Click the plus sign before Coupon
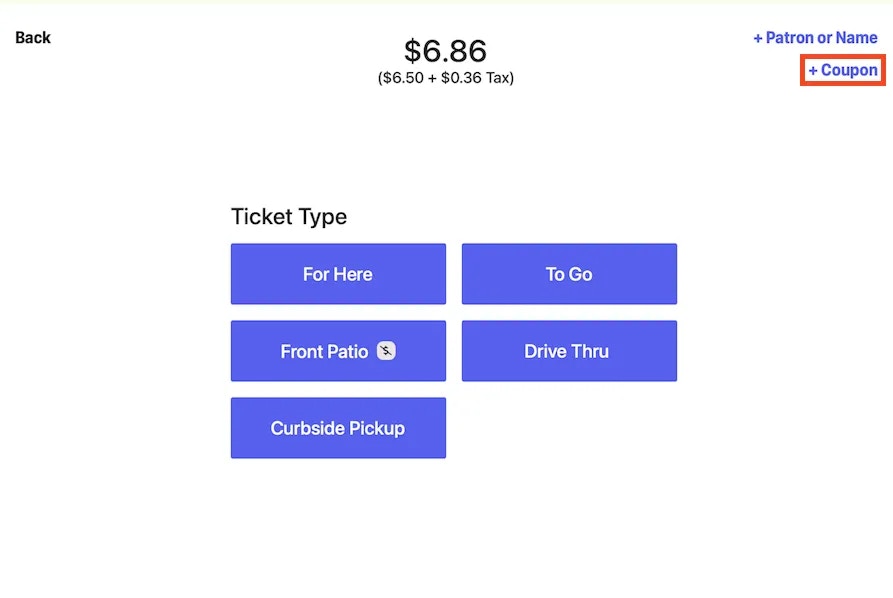893x598 pixels. click(813, 71)
